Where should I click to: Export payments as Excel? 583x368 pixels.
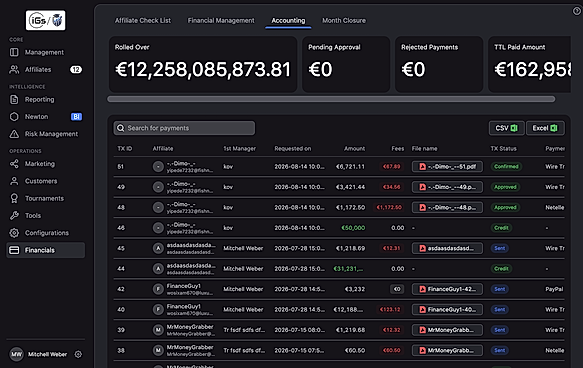pyautogui.click(x=545, y=128)
